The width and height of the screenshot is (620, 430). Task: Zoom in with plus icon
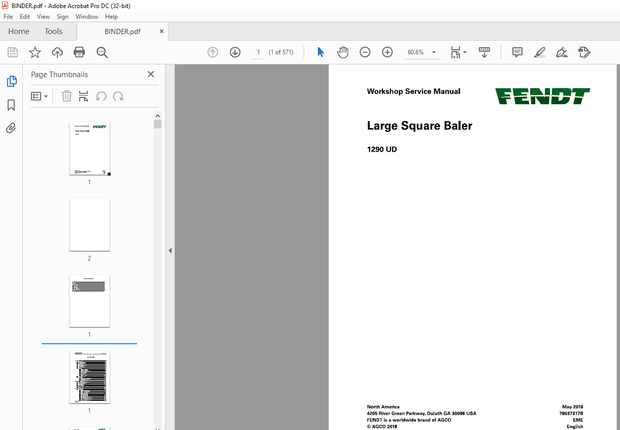[388, 52]
